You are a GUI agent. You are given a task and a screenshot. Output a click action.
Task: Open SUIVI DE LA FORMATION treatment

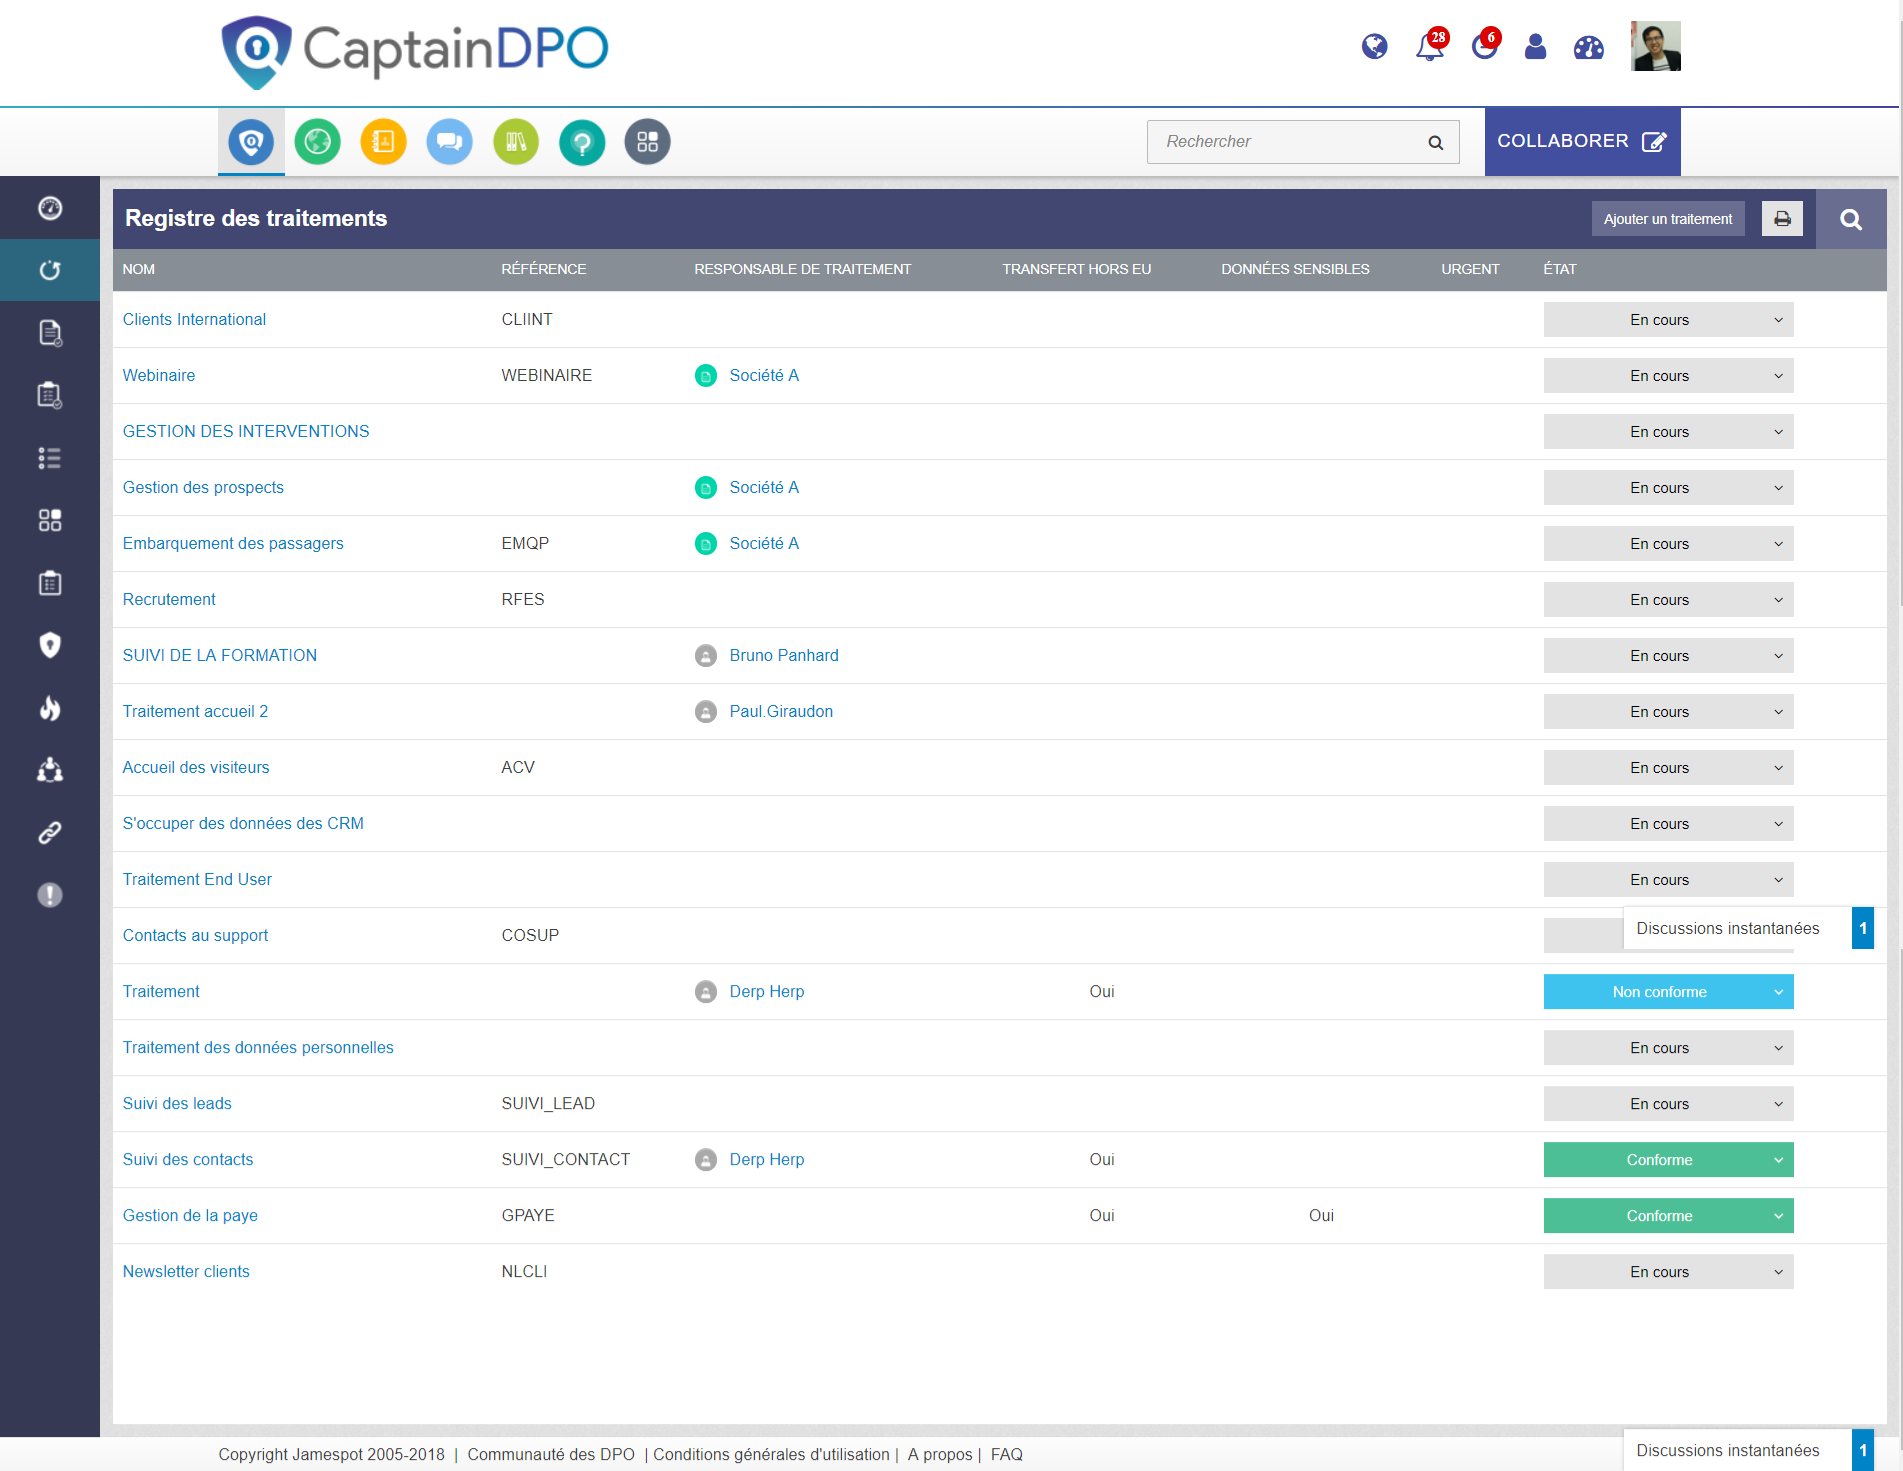click(220, 656)
